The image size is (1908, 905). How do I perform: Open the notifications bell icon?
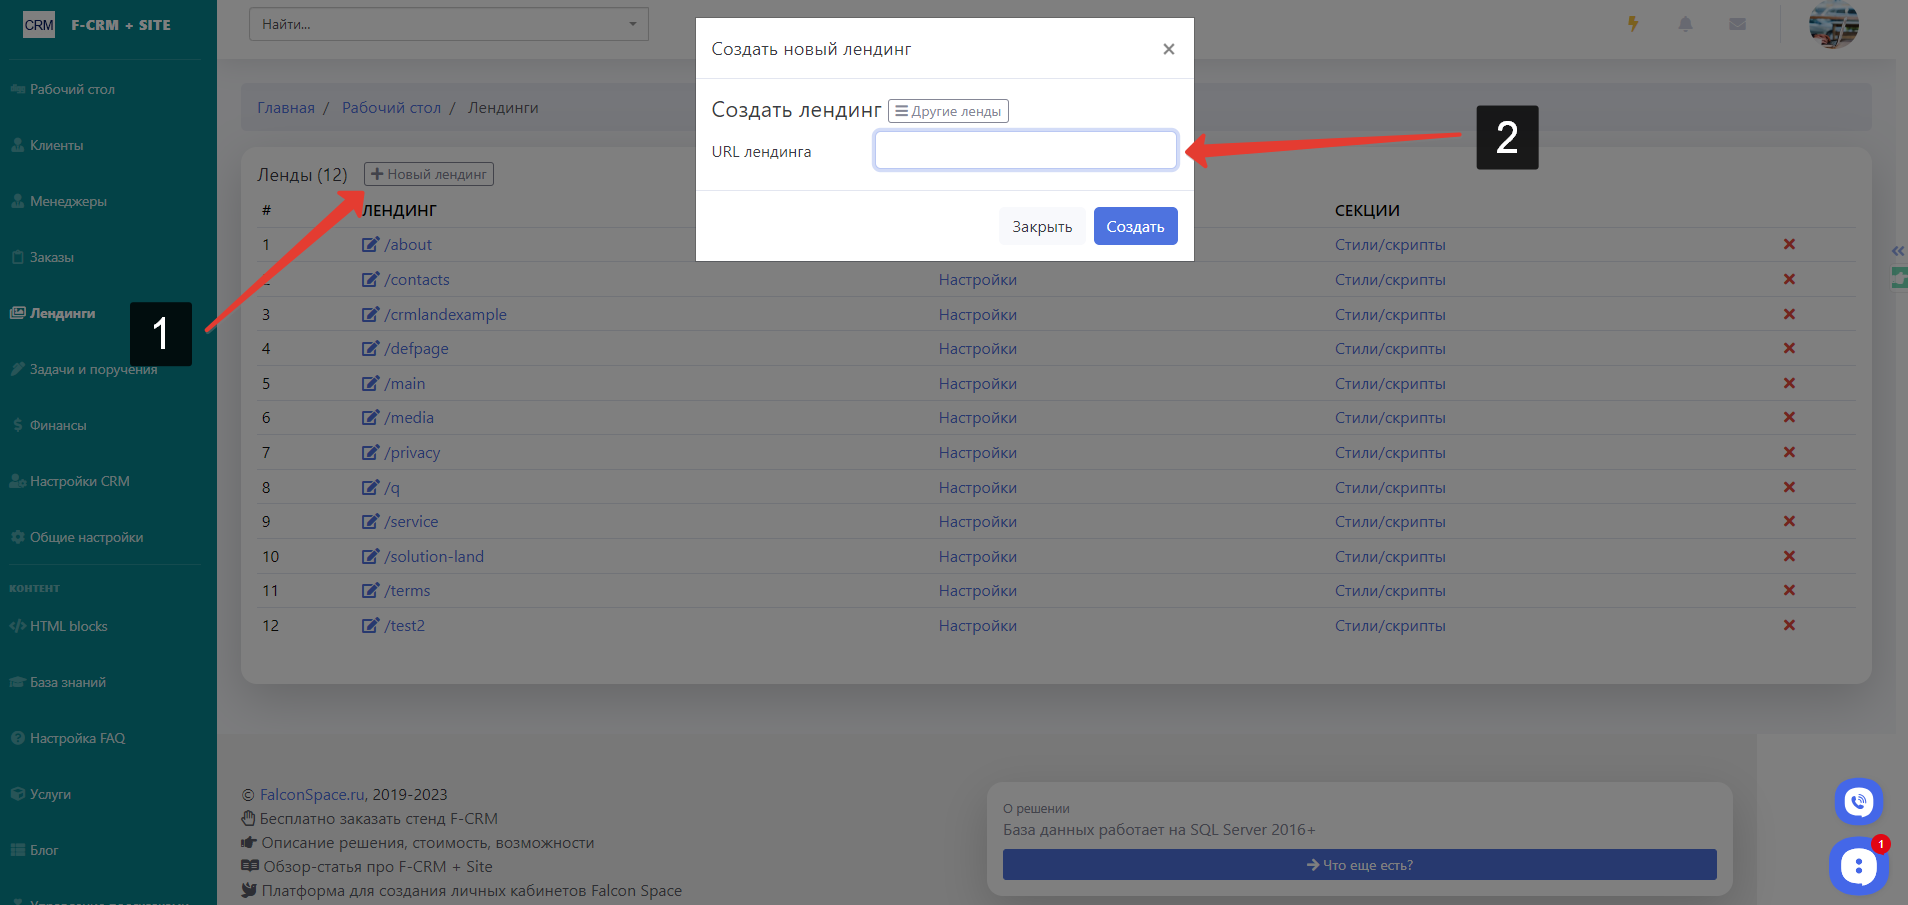[1685, 24]
